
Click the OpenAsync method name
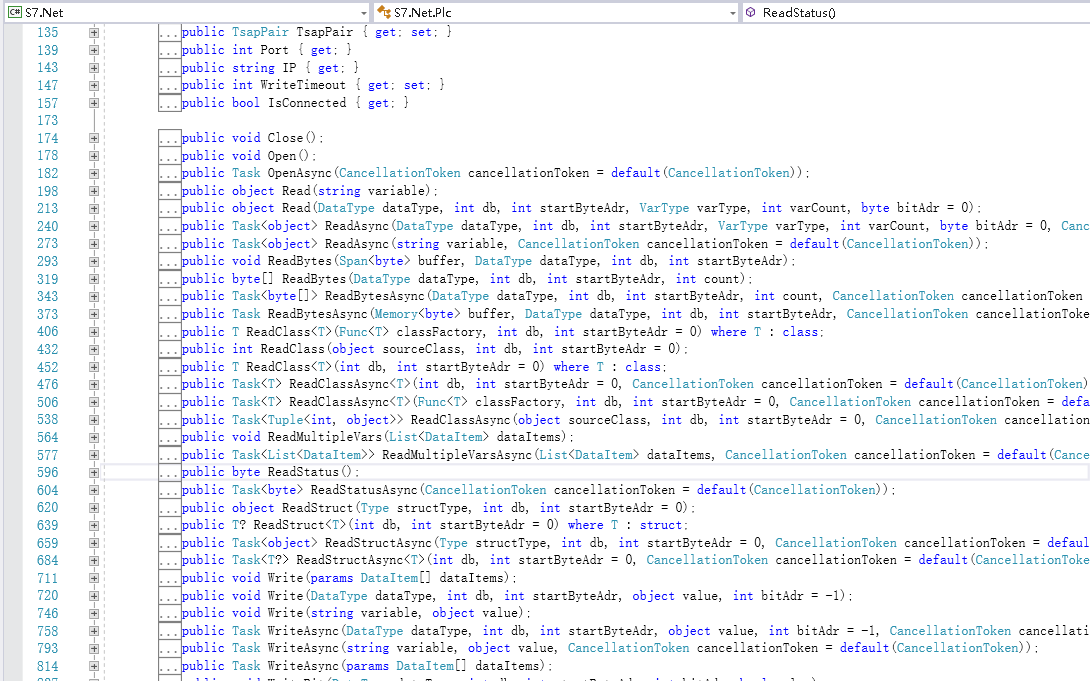pos(300,173)
